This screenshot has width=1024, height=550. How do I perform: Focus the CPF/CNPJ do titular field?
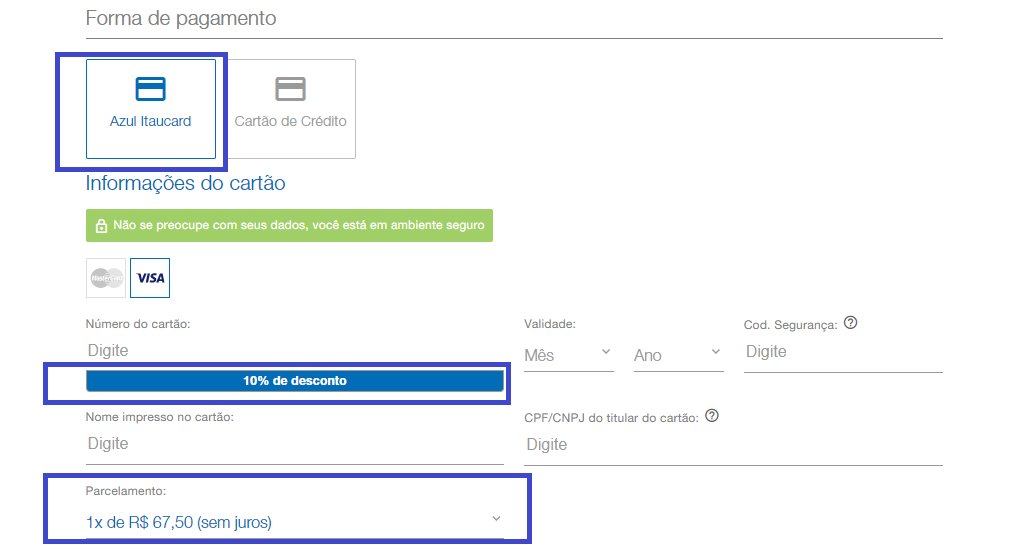coord(733,445)
